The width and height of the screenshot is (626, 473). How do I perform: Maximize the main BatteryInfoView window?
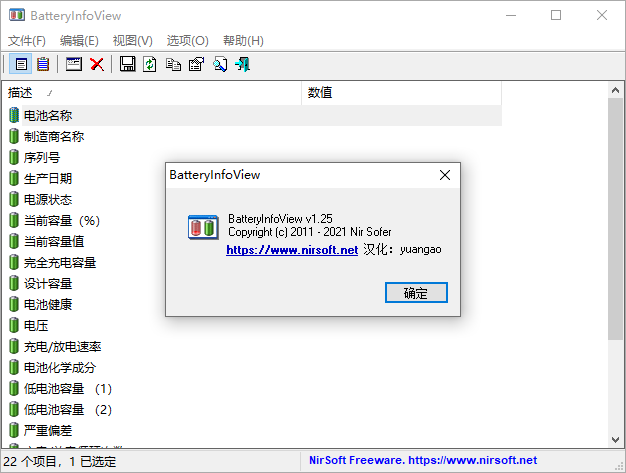[556, 15]
